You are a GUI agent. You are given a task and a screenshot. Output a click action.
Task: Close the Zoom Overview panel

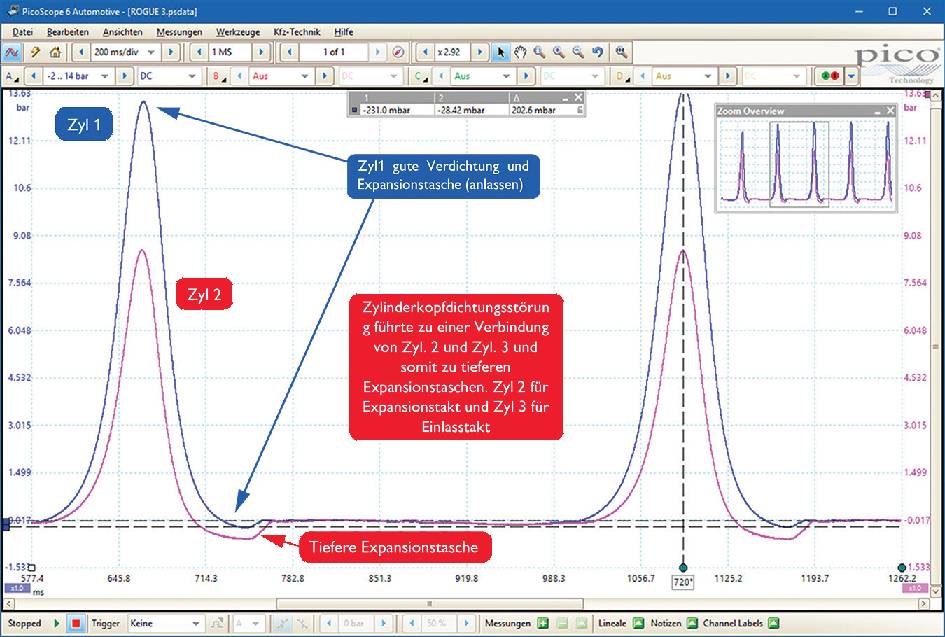890,110
